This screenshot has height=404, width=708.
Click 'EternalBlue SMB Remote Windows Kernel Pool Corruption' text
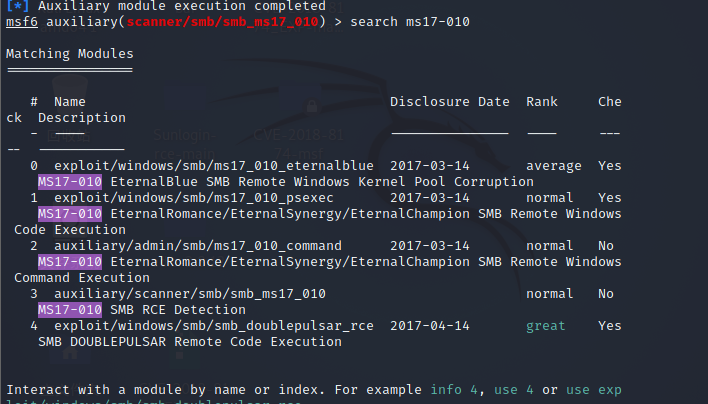click(x=322, y=182)
